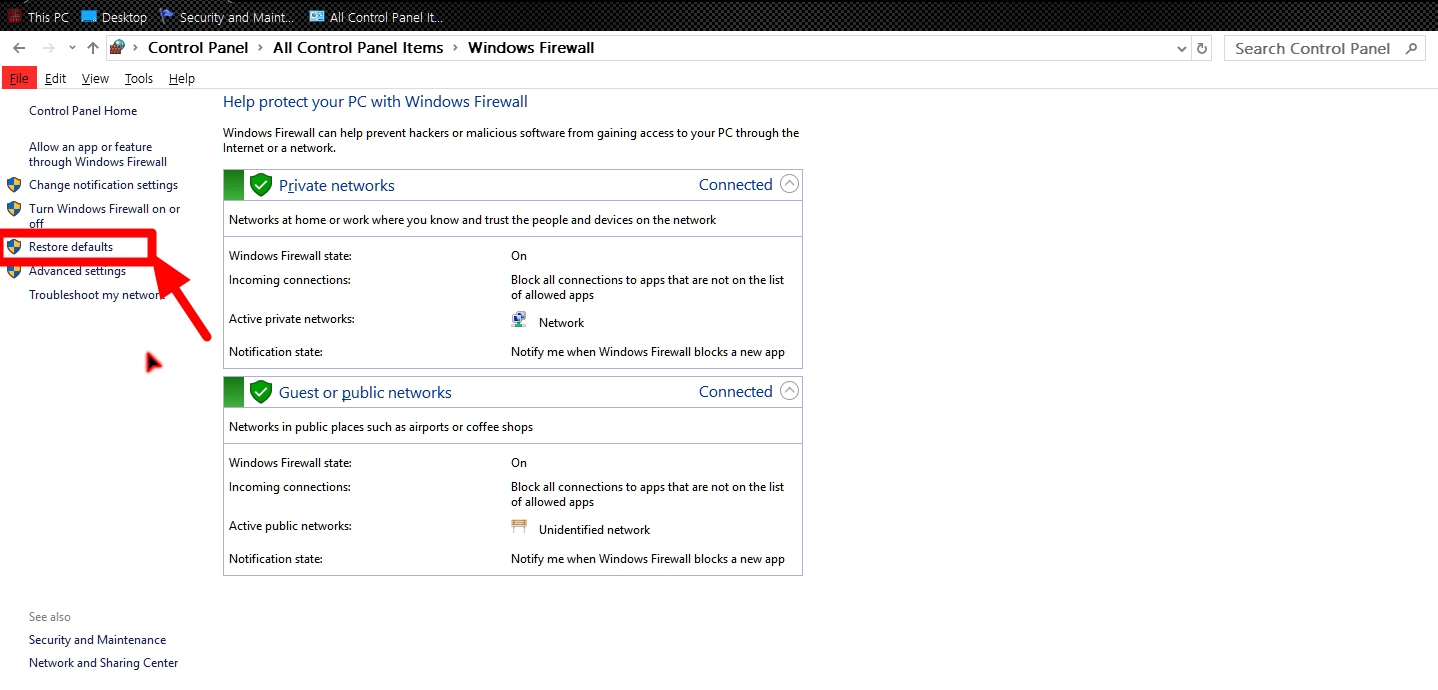Image resolution: width=1438 pixels, height=690 pixels.
Task: Click the address bar refresh icon
Action: coord(1202,48)
